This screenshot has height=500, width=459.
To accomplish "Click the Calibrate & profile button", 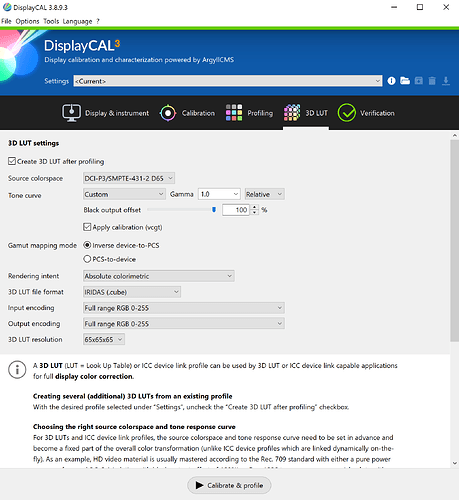I will [x=229, y=485].
